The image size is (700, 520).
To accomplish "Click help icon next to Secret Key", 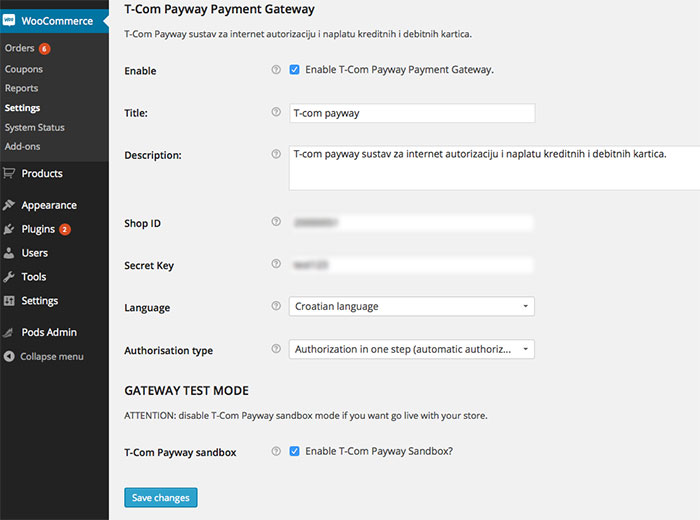I will (276, 264).
